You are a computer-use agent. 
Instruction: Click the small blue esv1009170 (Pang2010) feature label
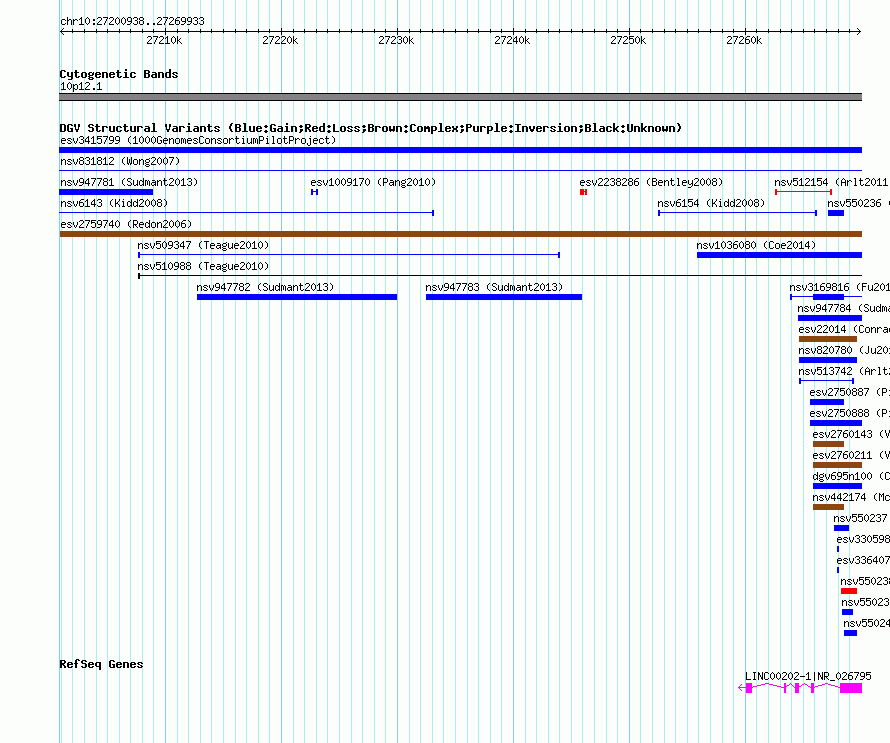click(373, 182)
